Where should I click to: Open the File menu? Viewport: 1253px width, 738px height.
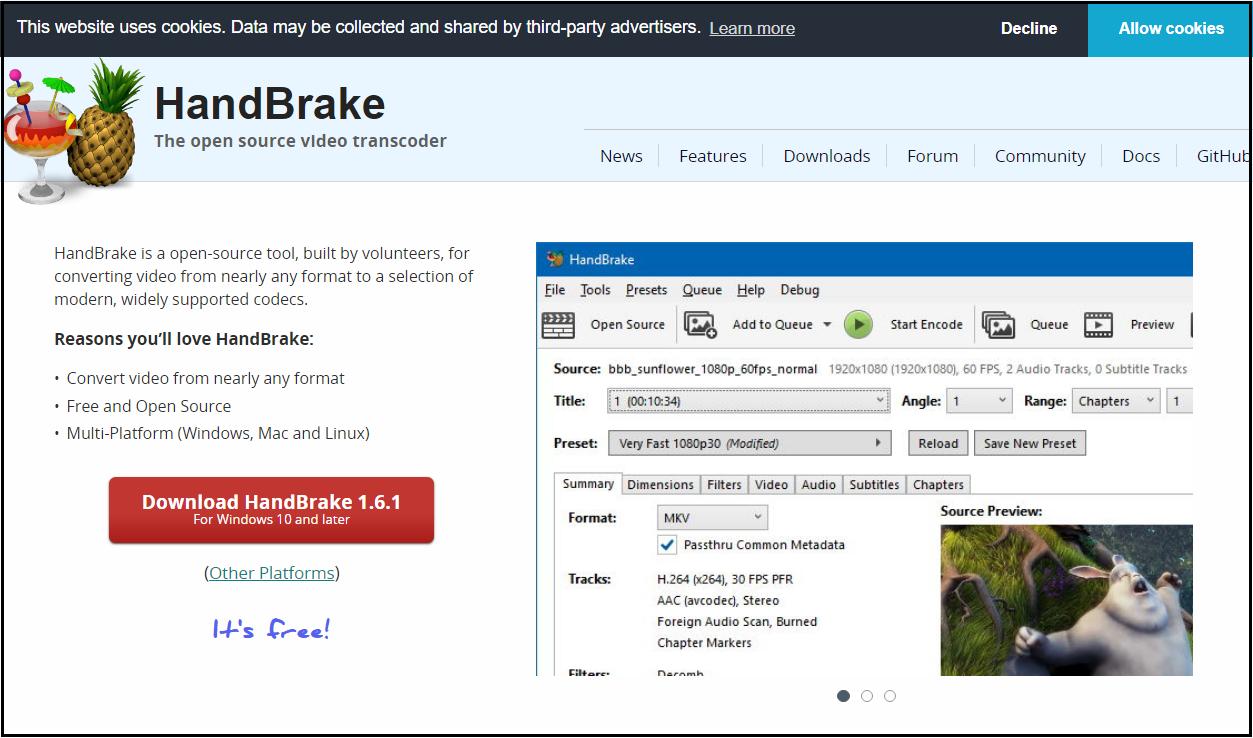pos(554,290)
